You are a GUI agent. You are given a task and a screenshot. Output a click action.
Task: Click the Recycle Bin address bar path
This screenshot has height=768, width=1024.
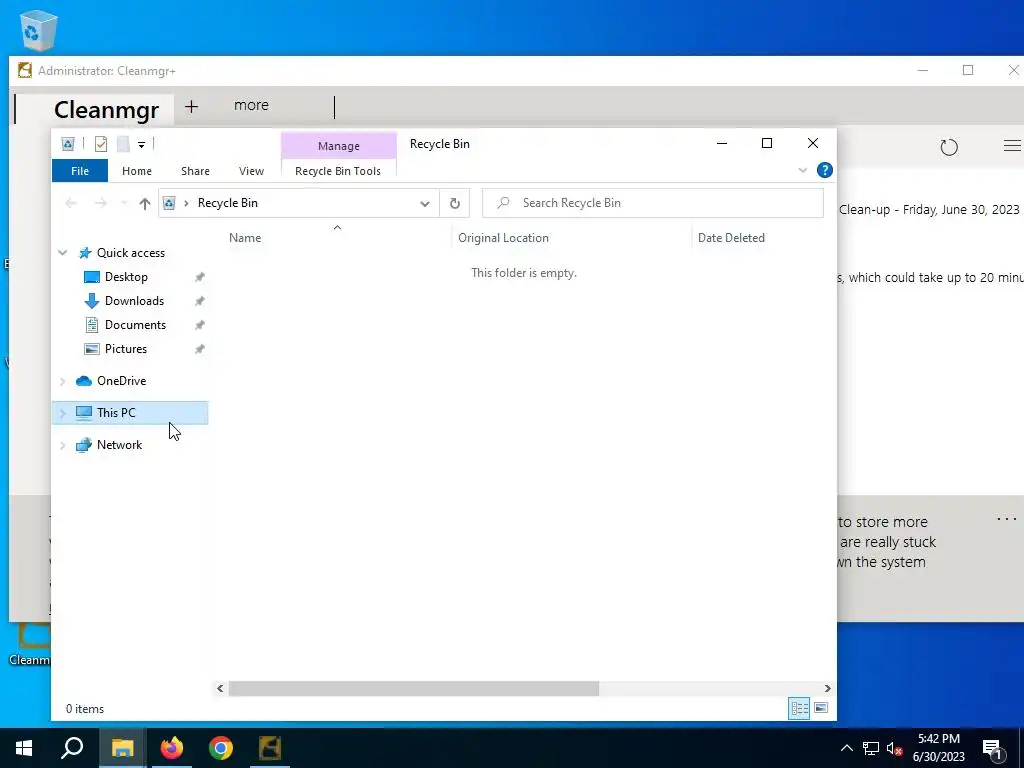coord(227,203)
